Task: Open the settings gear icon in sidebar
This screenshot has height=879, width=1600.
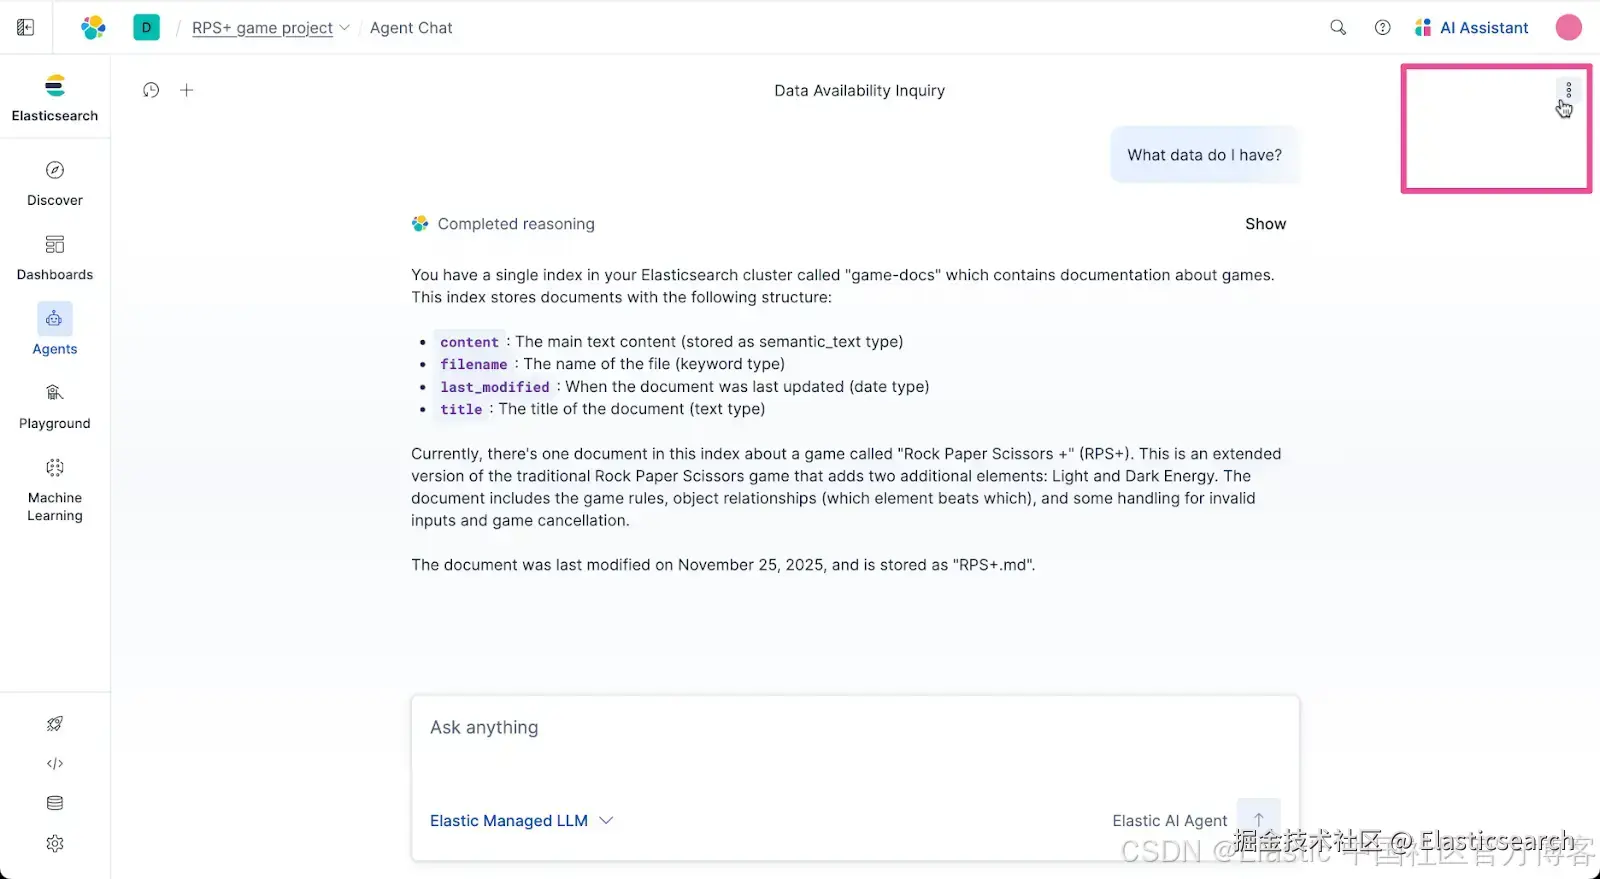Action: tap(55, 844)
